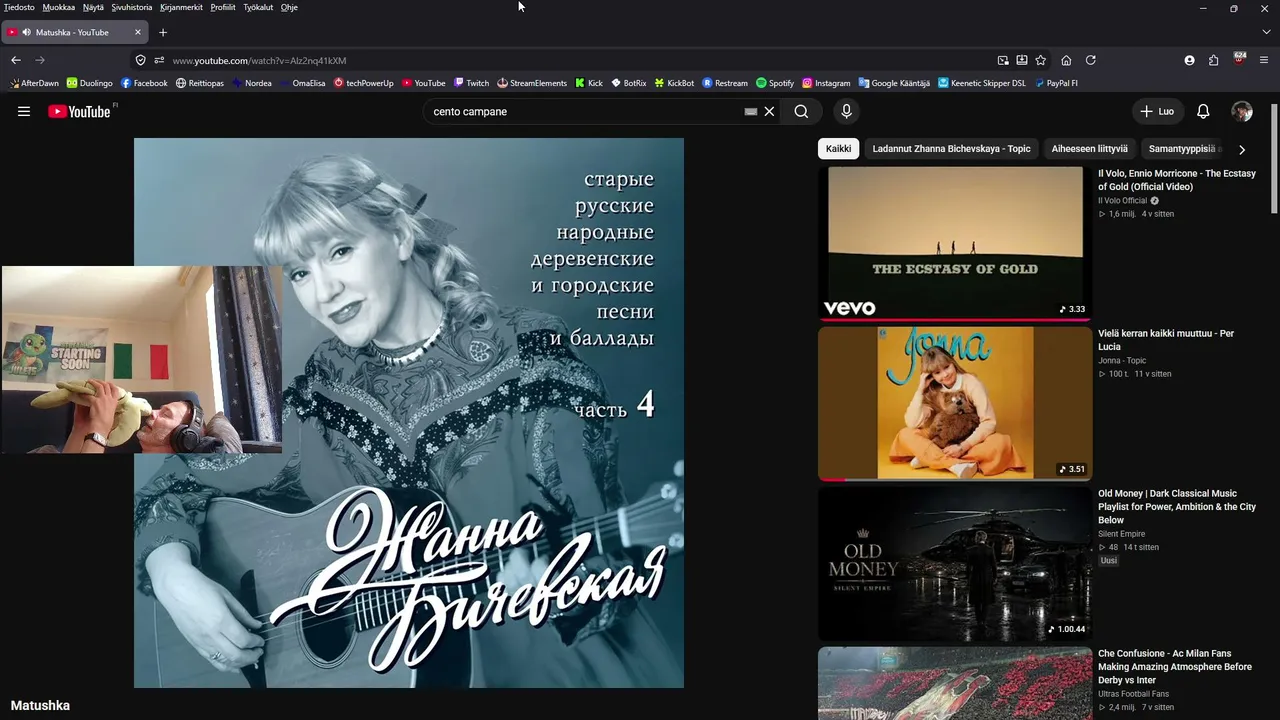Open the Duolingo bookmark

coord(90,83)
